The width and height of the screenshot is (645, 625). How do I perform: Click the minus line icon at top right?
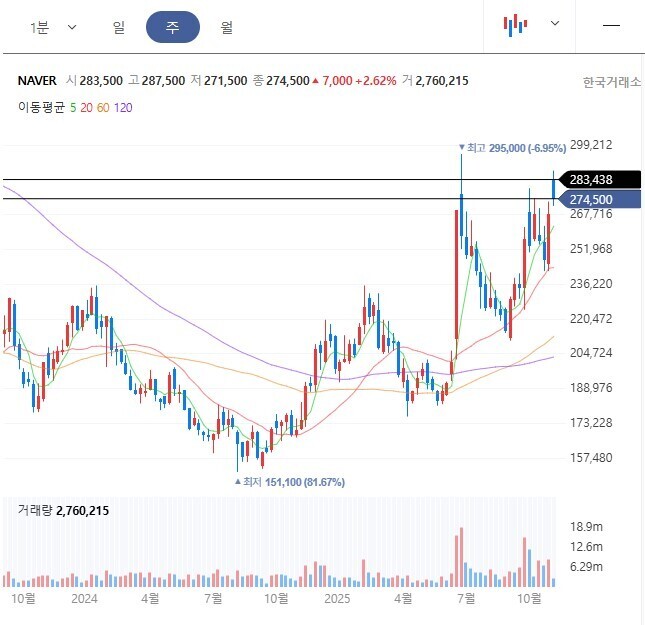tap(611, 26)
